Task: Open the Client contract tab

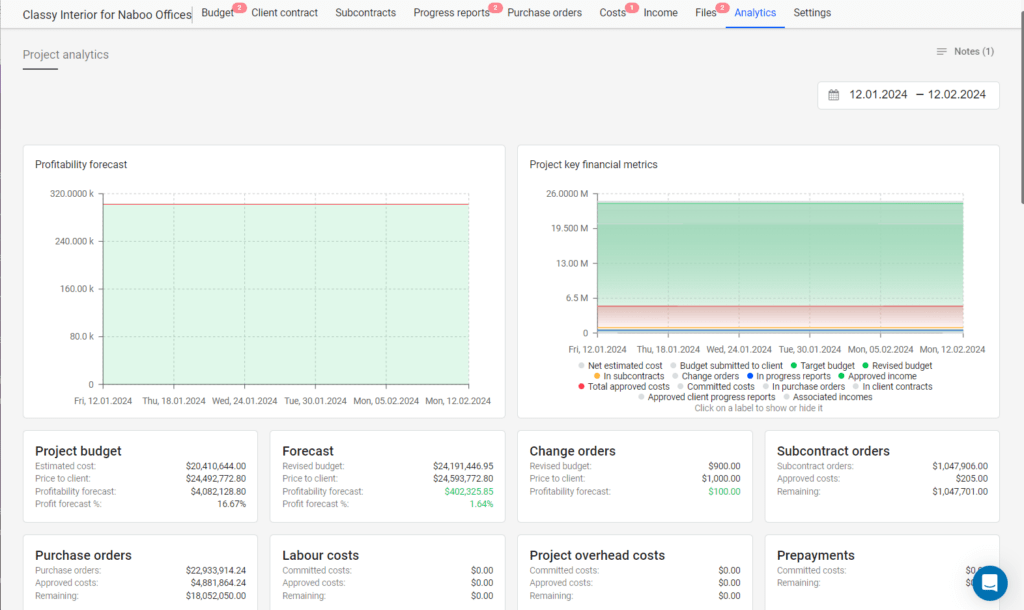Action: coord(284,13)
